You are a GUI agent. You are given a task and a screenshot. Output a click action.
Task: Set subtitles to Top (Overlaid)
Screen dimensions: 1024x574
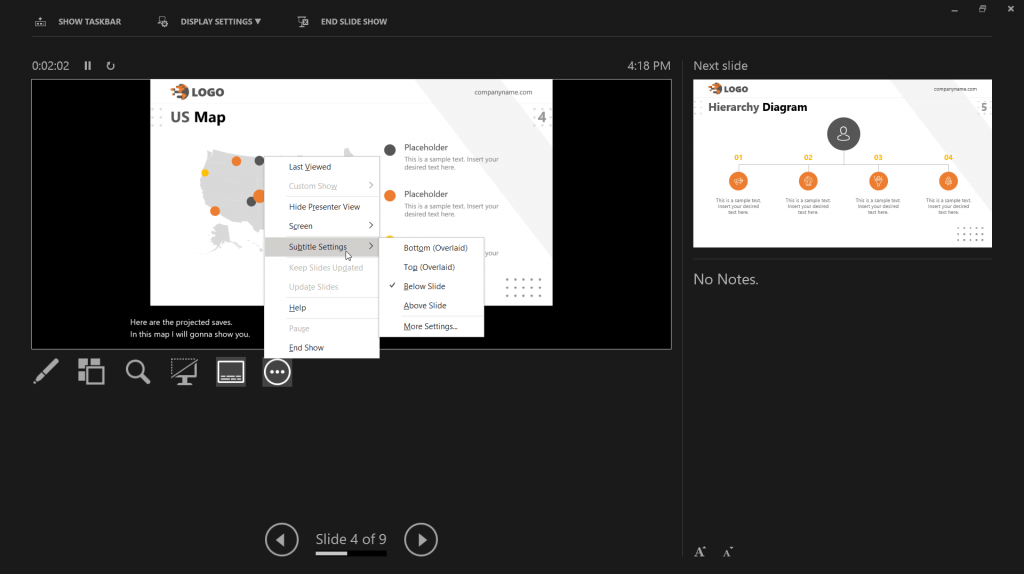pyautogui.click(x=432, y=266)
